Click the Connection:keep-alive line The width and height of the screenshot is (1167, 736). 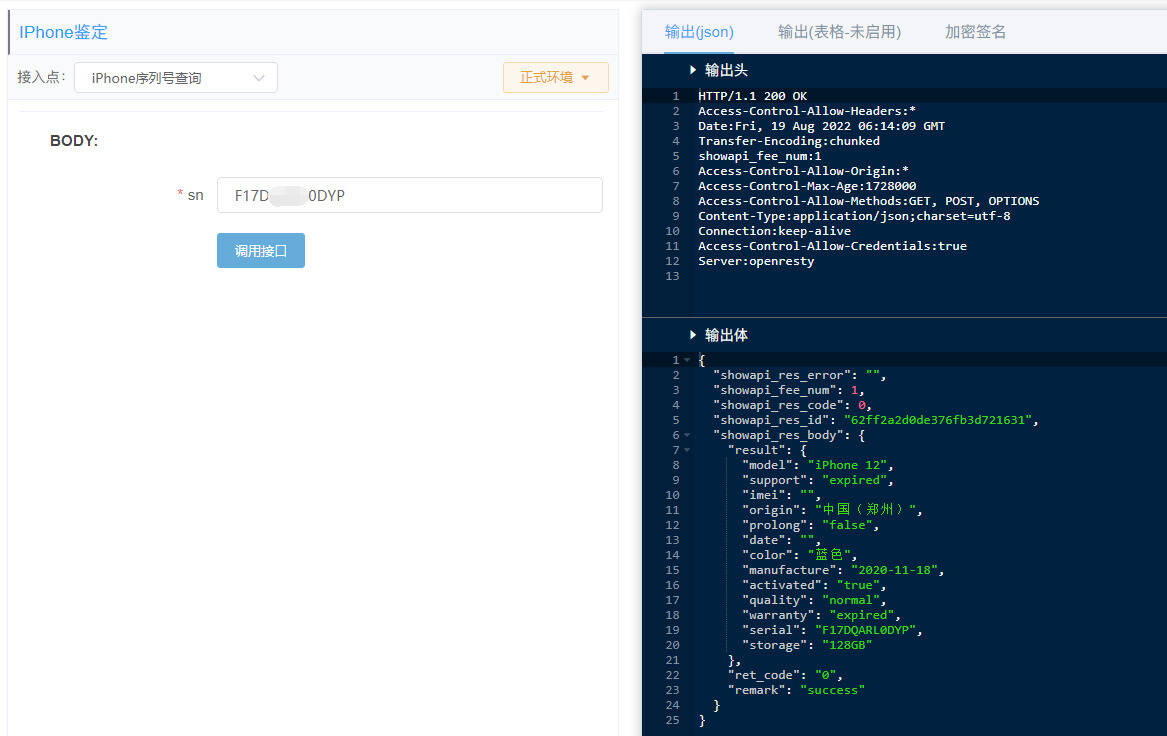(x=774, y=231)
